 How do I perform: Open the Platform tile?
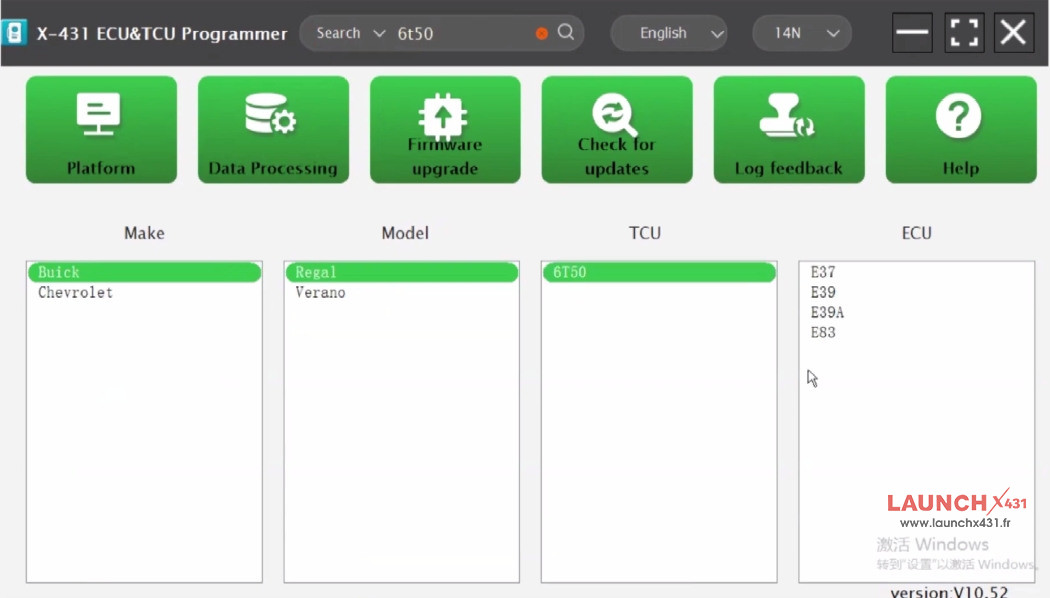click(101, 130)
